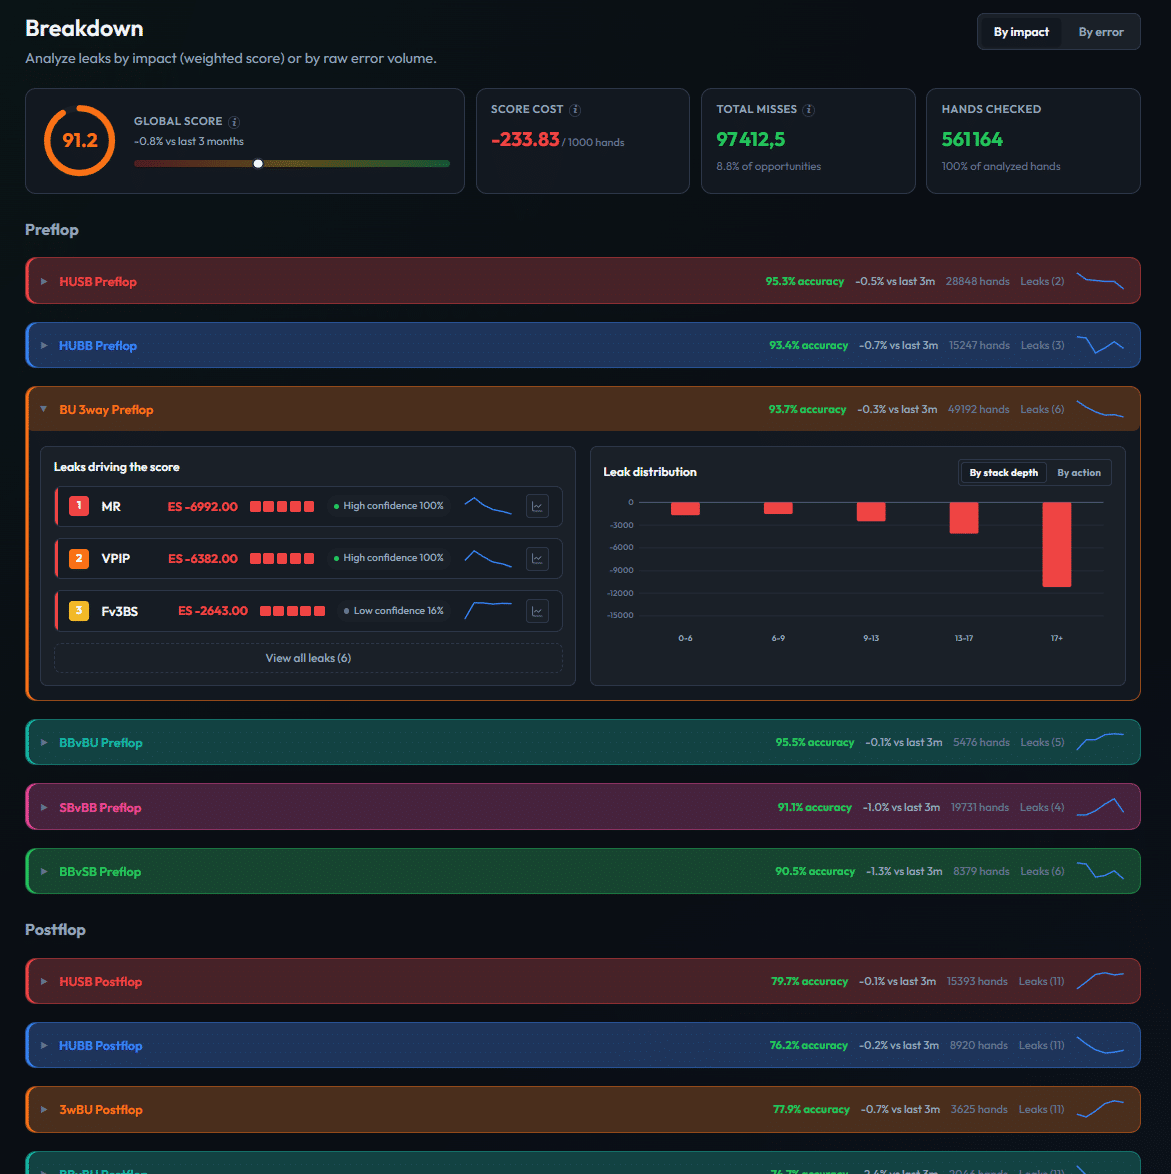
Task: Click ES -2643.00 value on Fv3BS row
Action: click(213, 611)
